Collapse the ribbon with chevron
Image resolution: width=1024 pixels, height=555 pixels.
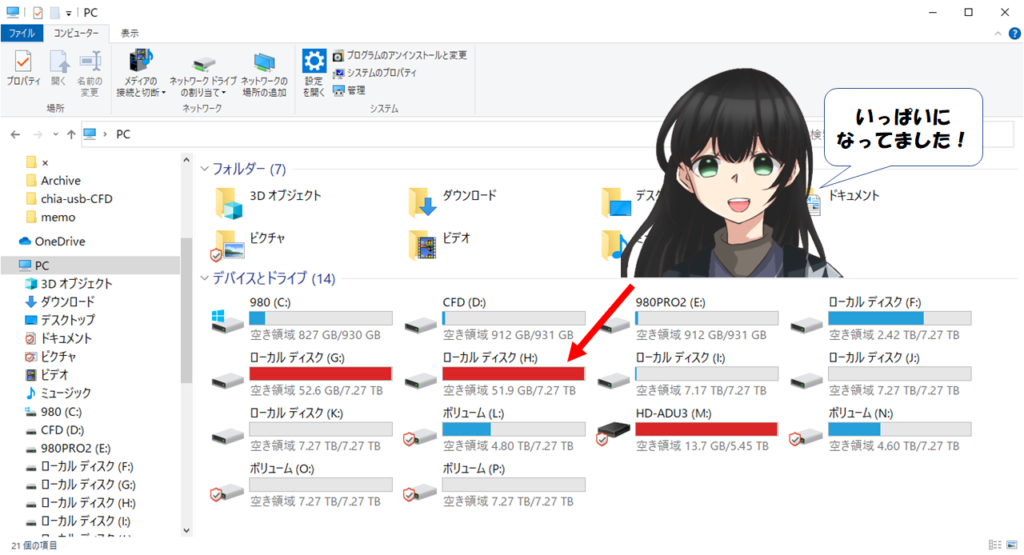click(998, 34)
